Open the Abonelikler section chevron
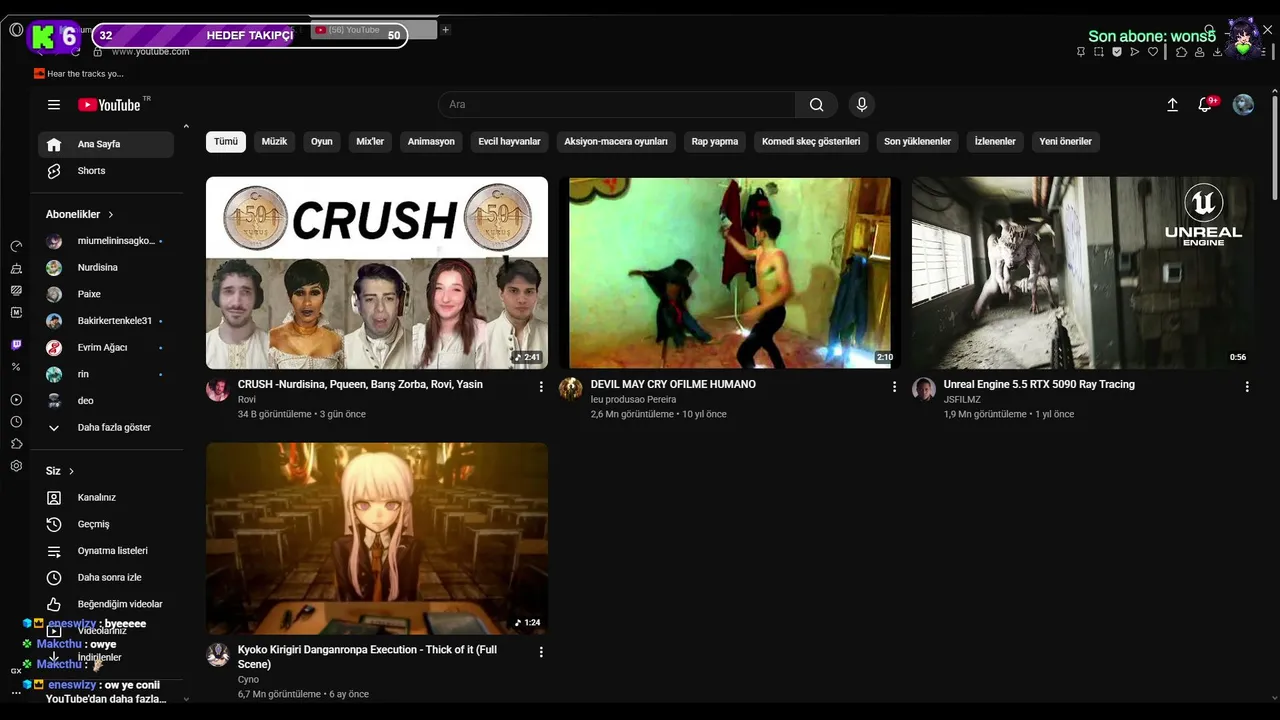The height and width of the screenshot is (720, 1280). point(111,215)
